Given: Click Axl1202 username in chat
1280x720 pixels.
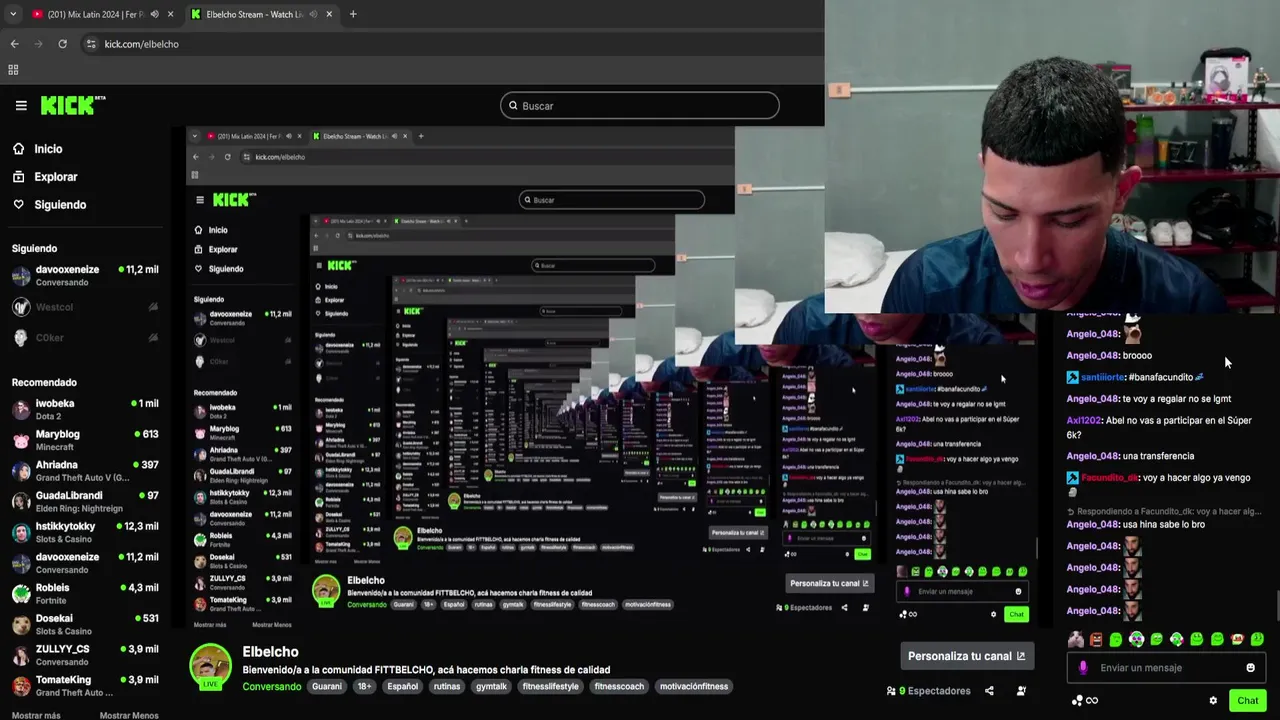Looking at the screenshot, I should pyautogui.click(x=1084, y=421).
